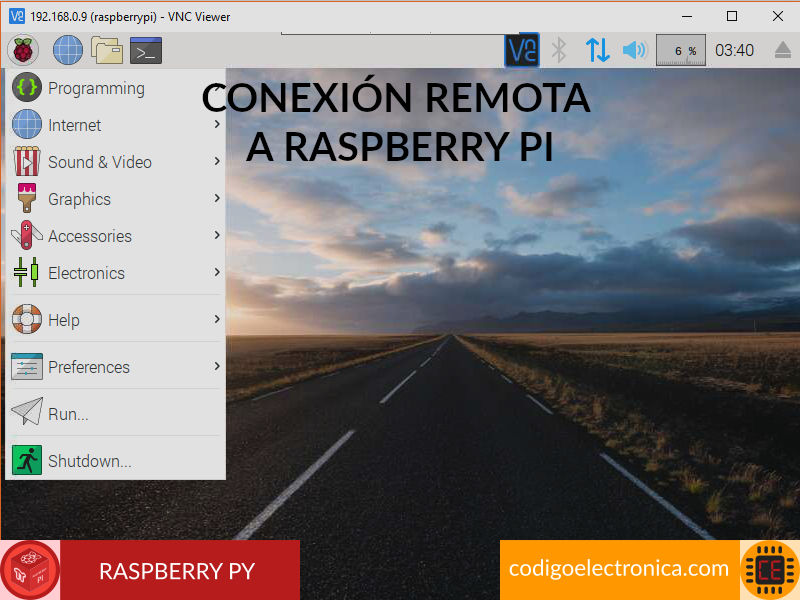Open the Programming menu category

(116, 88)
